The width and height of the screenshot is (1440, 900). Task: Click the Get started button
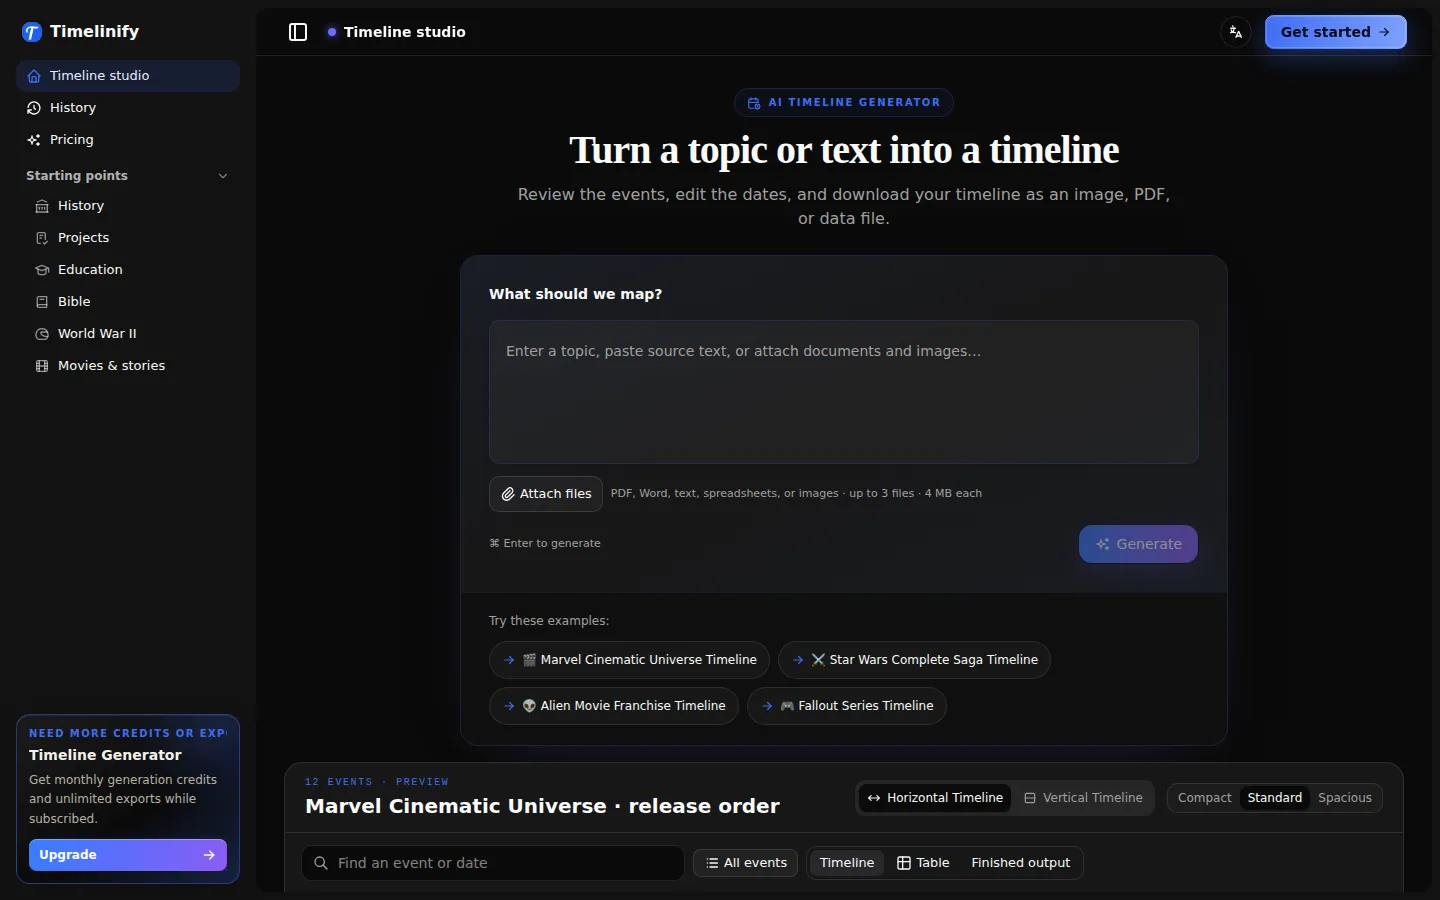[1335, 32]
